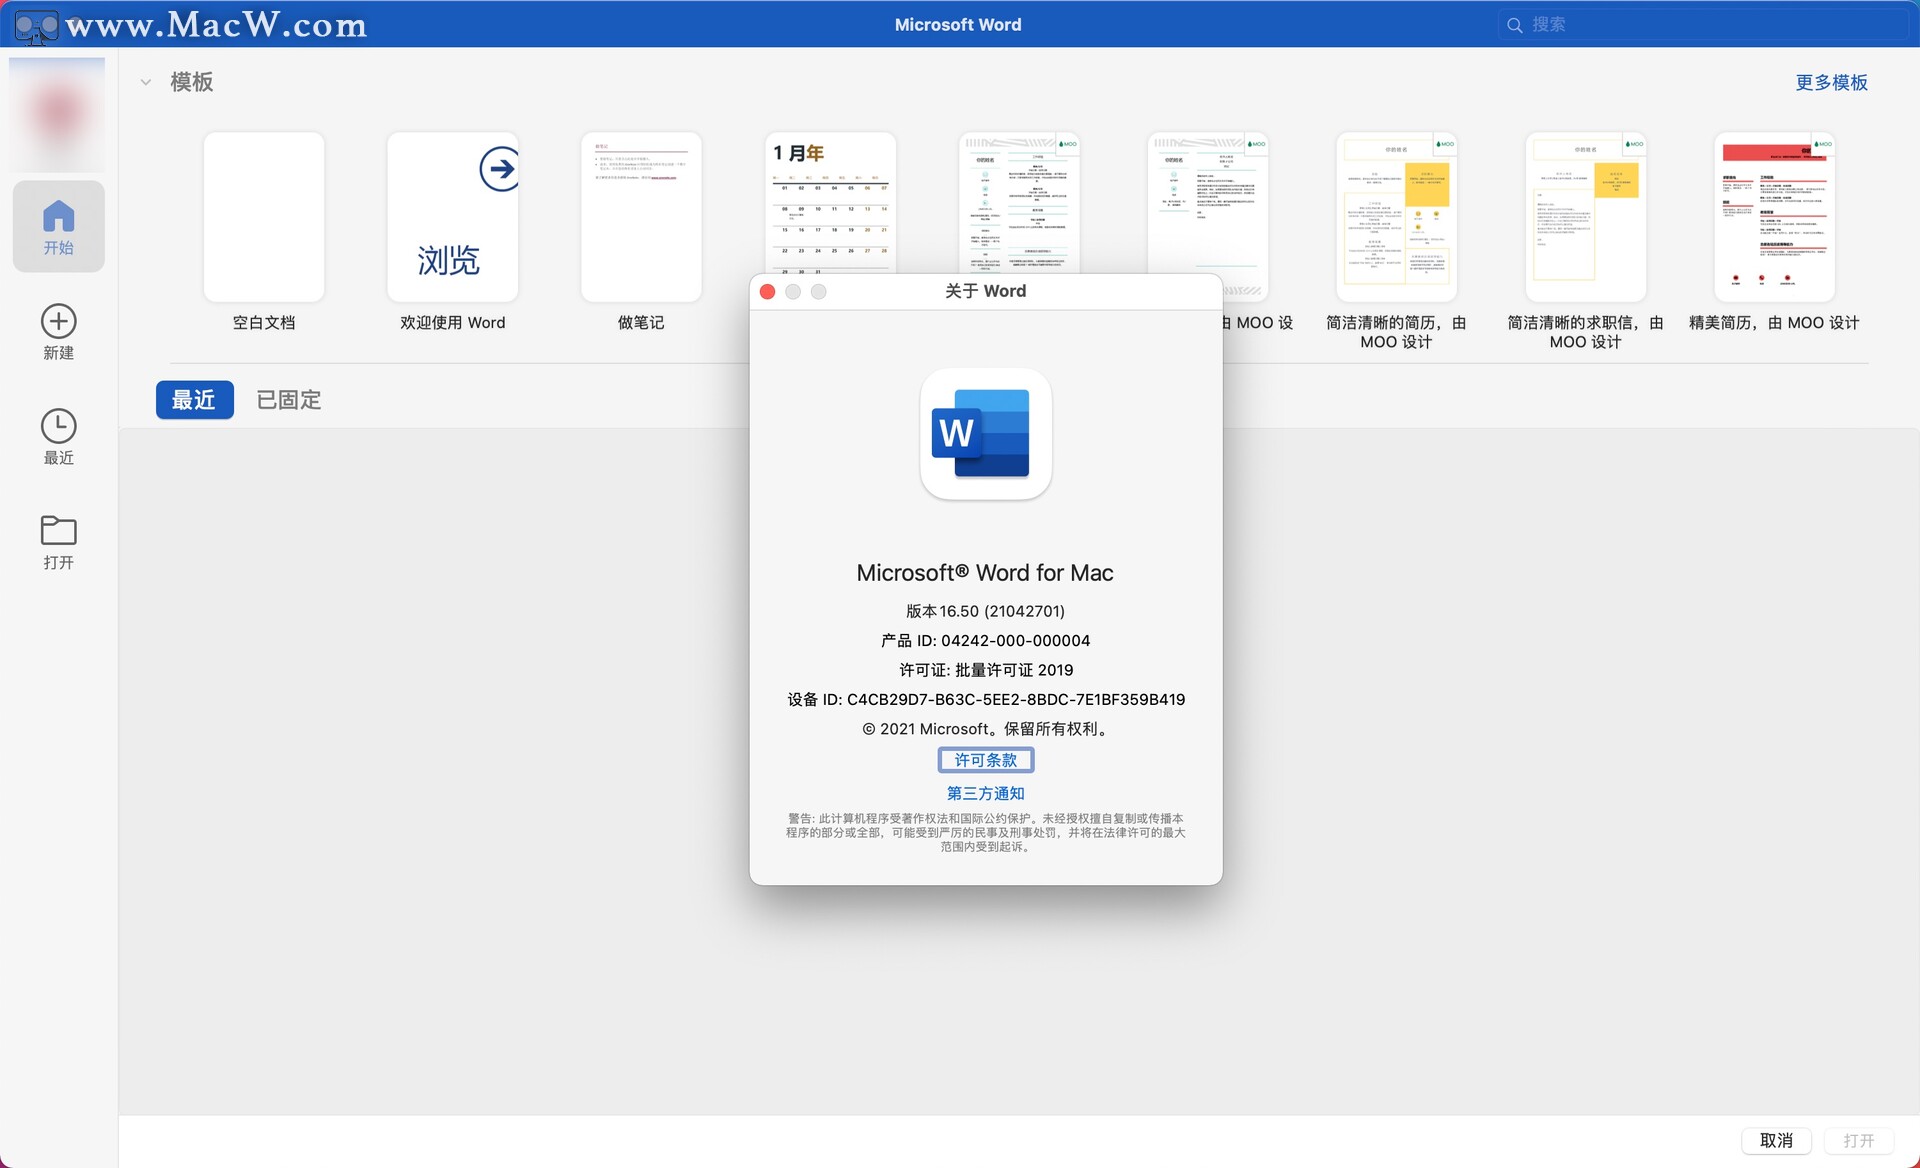
Task: Click the version text 版本 16.50 (21042701)
Action: point(986,611)
